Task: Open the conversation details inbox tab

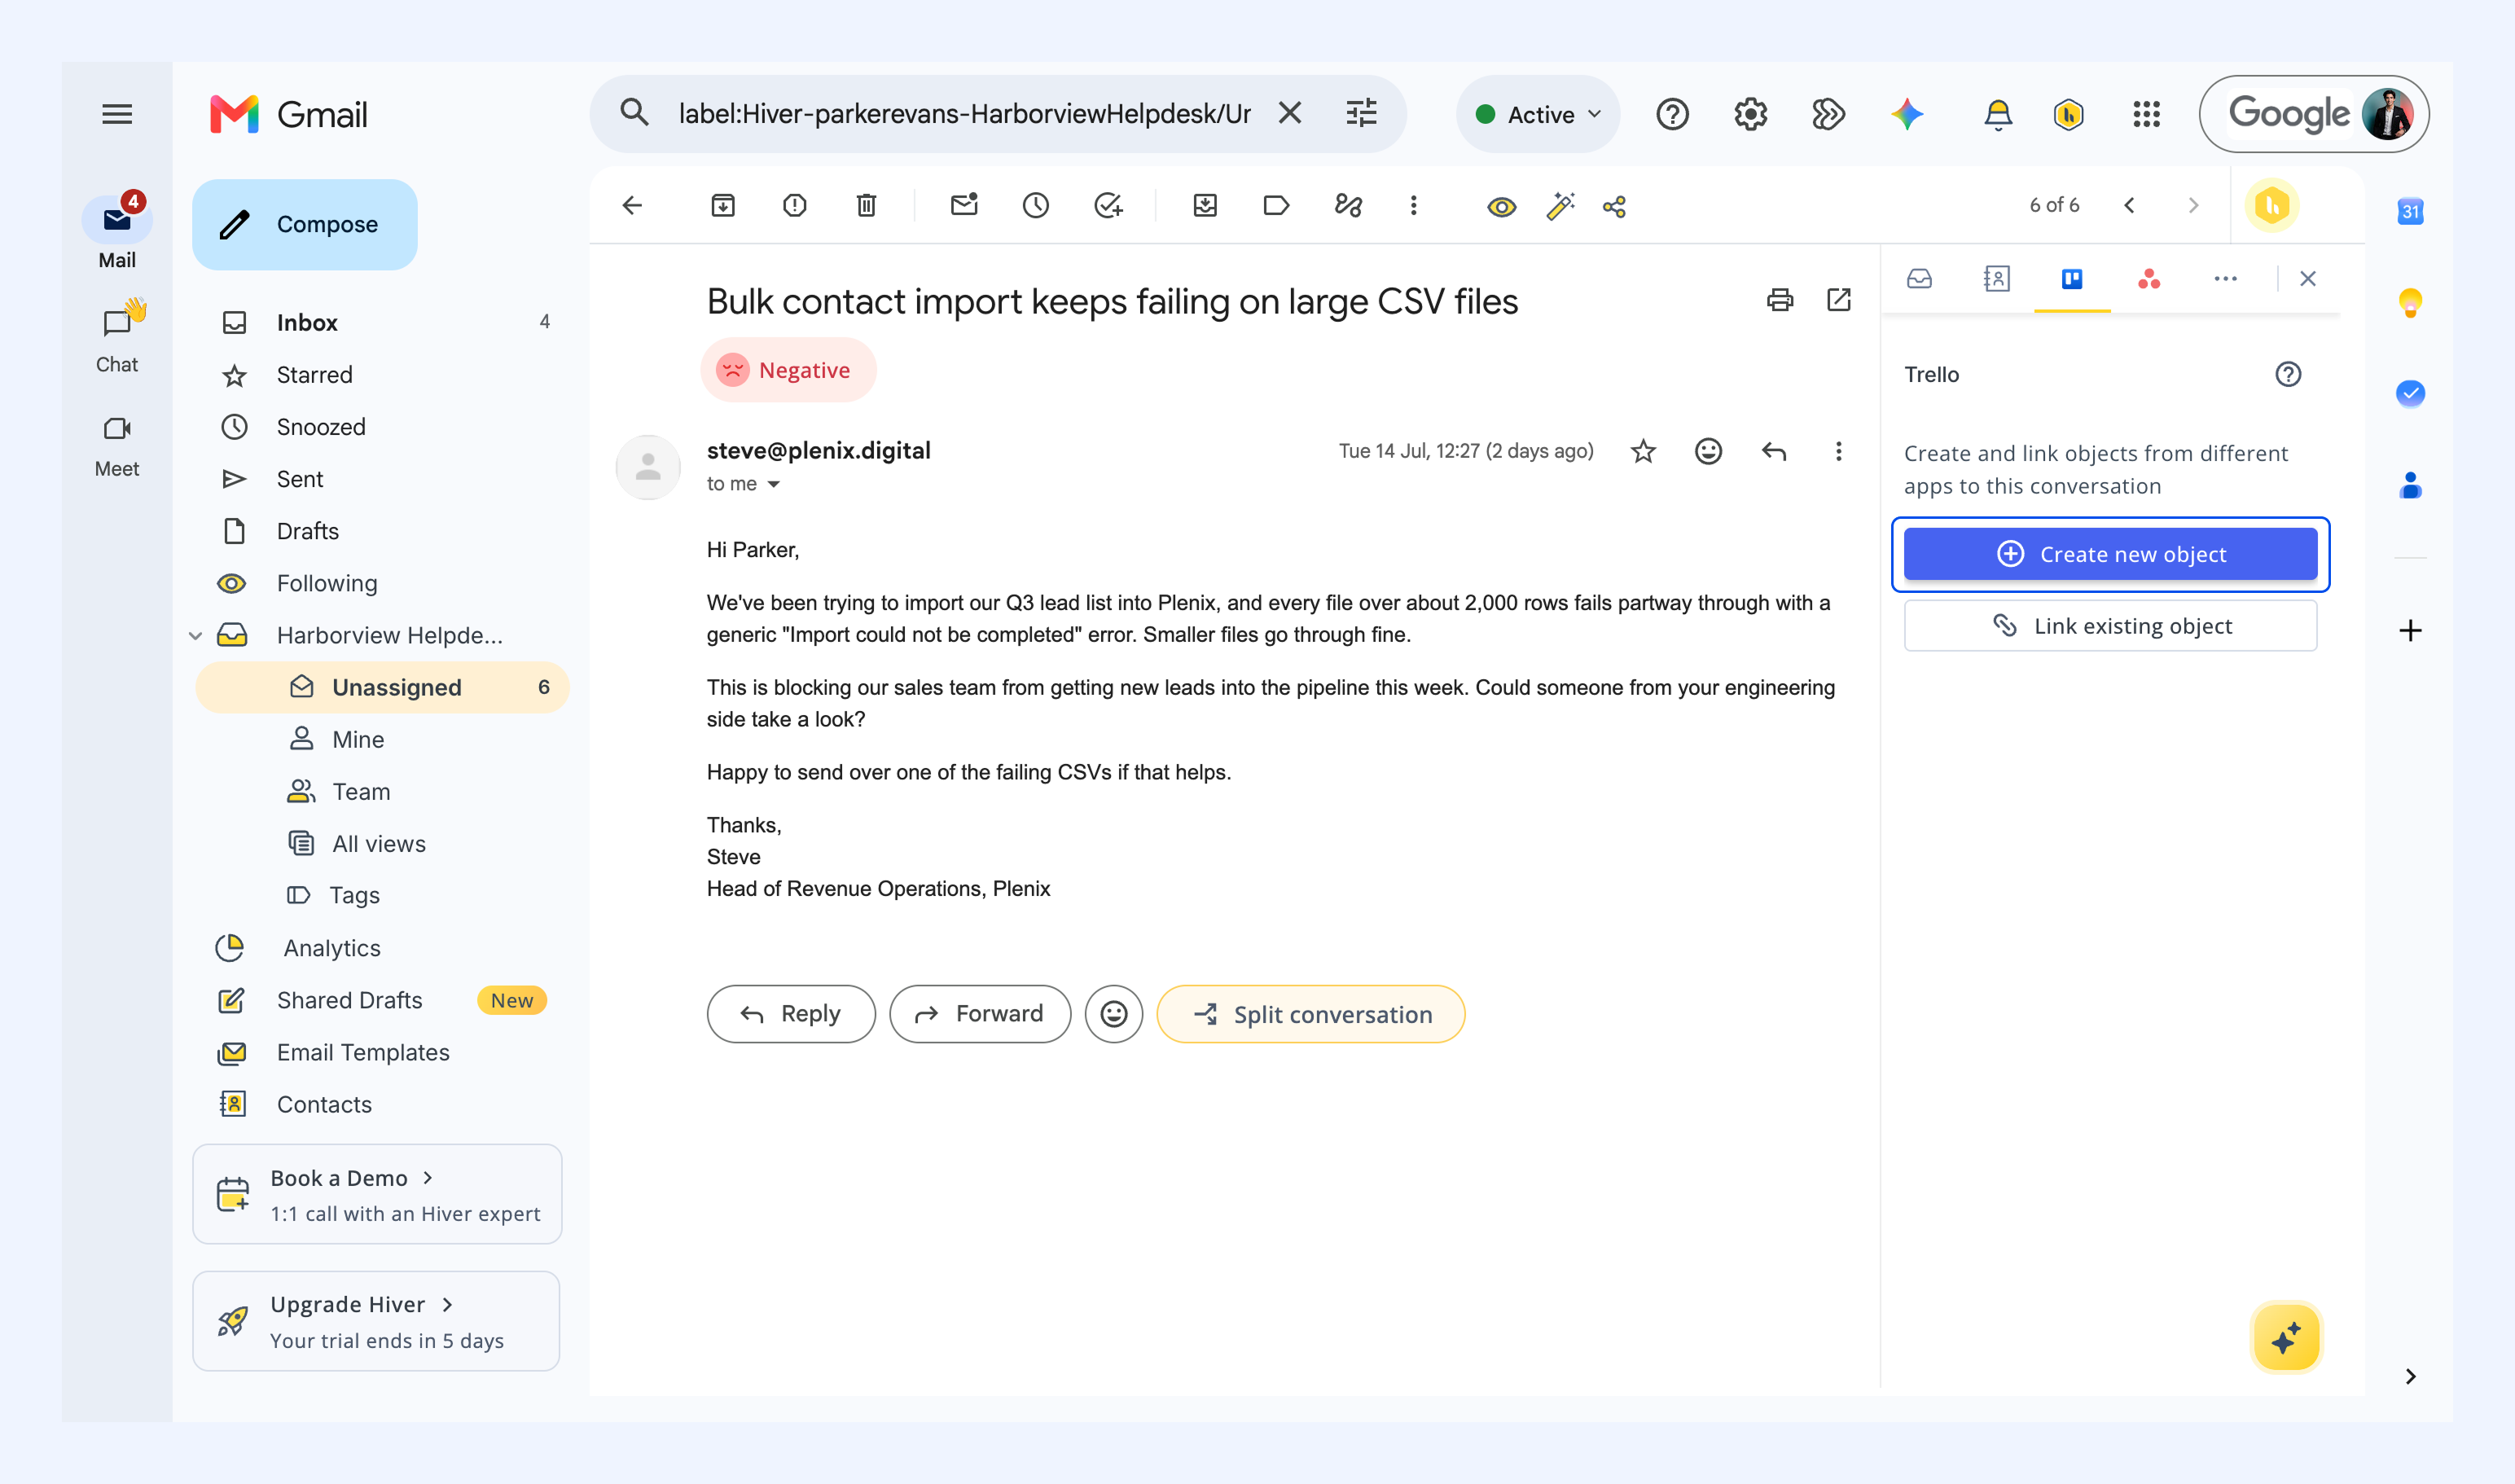Action: tap(1919, 279)
